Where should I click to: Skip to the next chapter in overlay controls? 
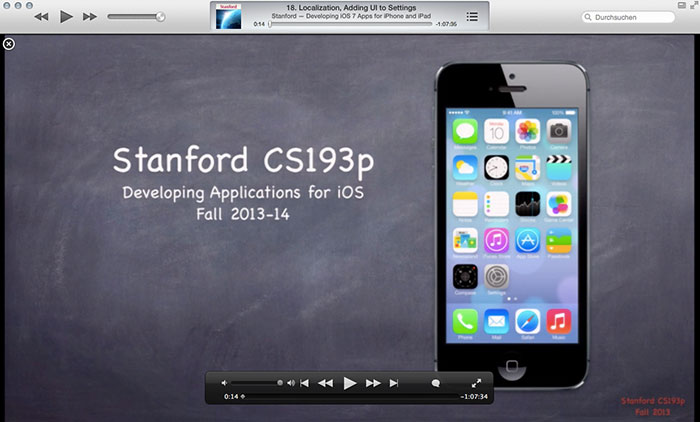click(394, 383)
